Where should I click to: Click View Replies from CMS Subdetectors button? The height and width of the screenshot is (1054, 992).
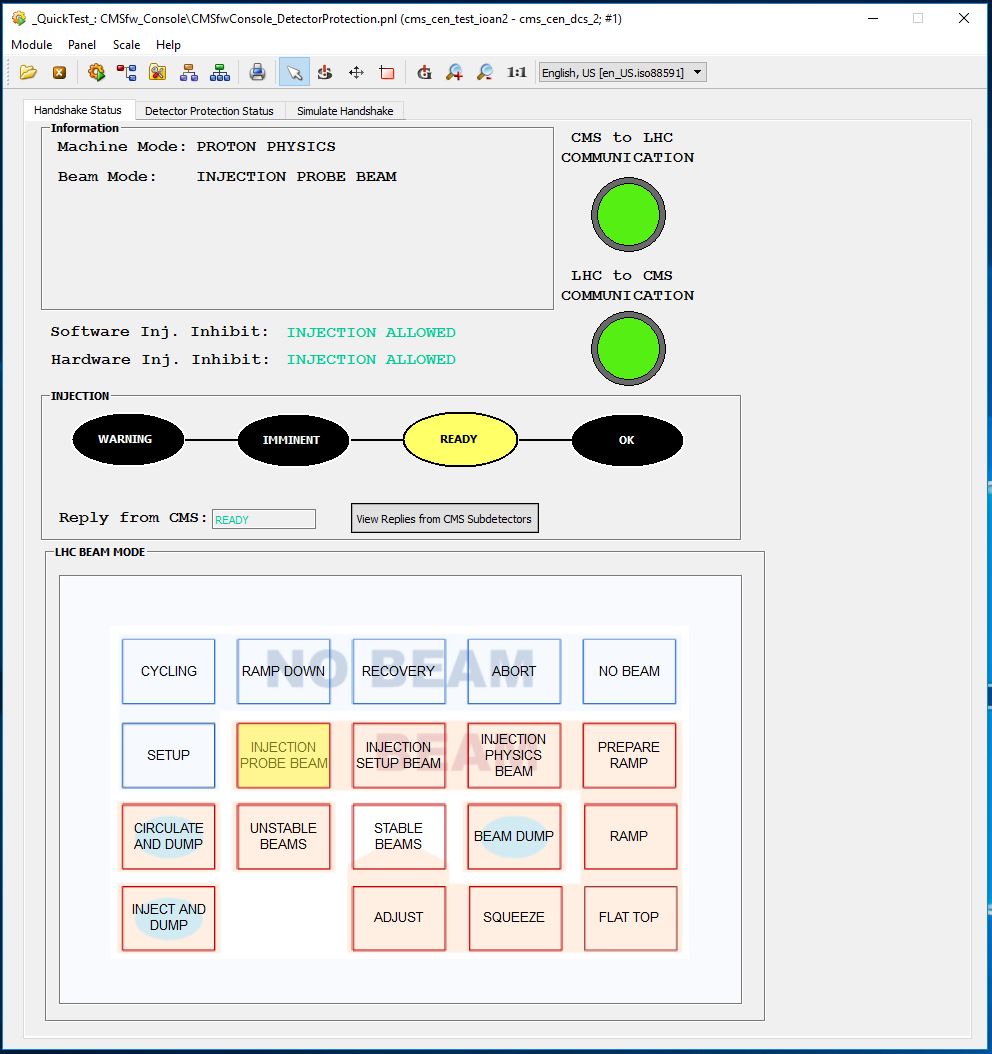pos(444,519)
